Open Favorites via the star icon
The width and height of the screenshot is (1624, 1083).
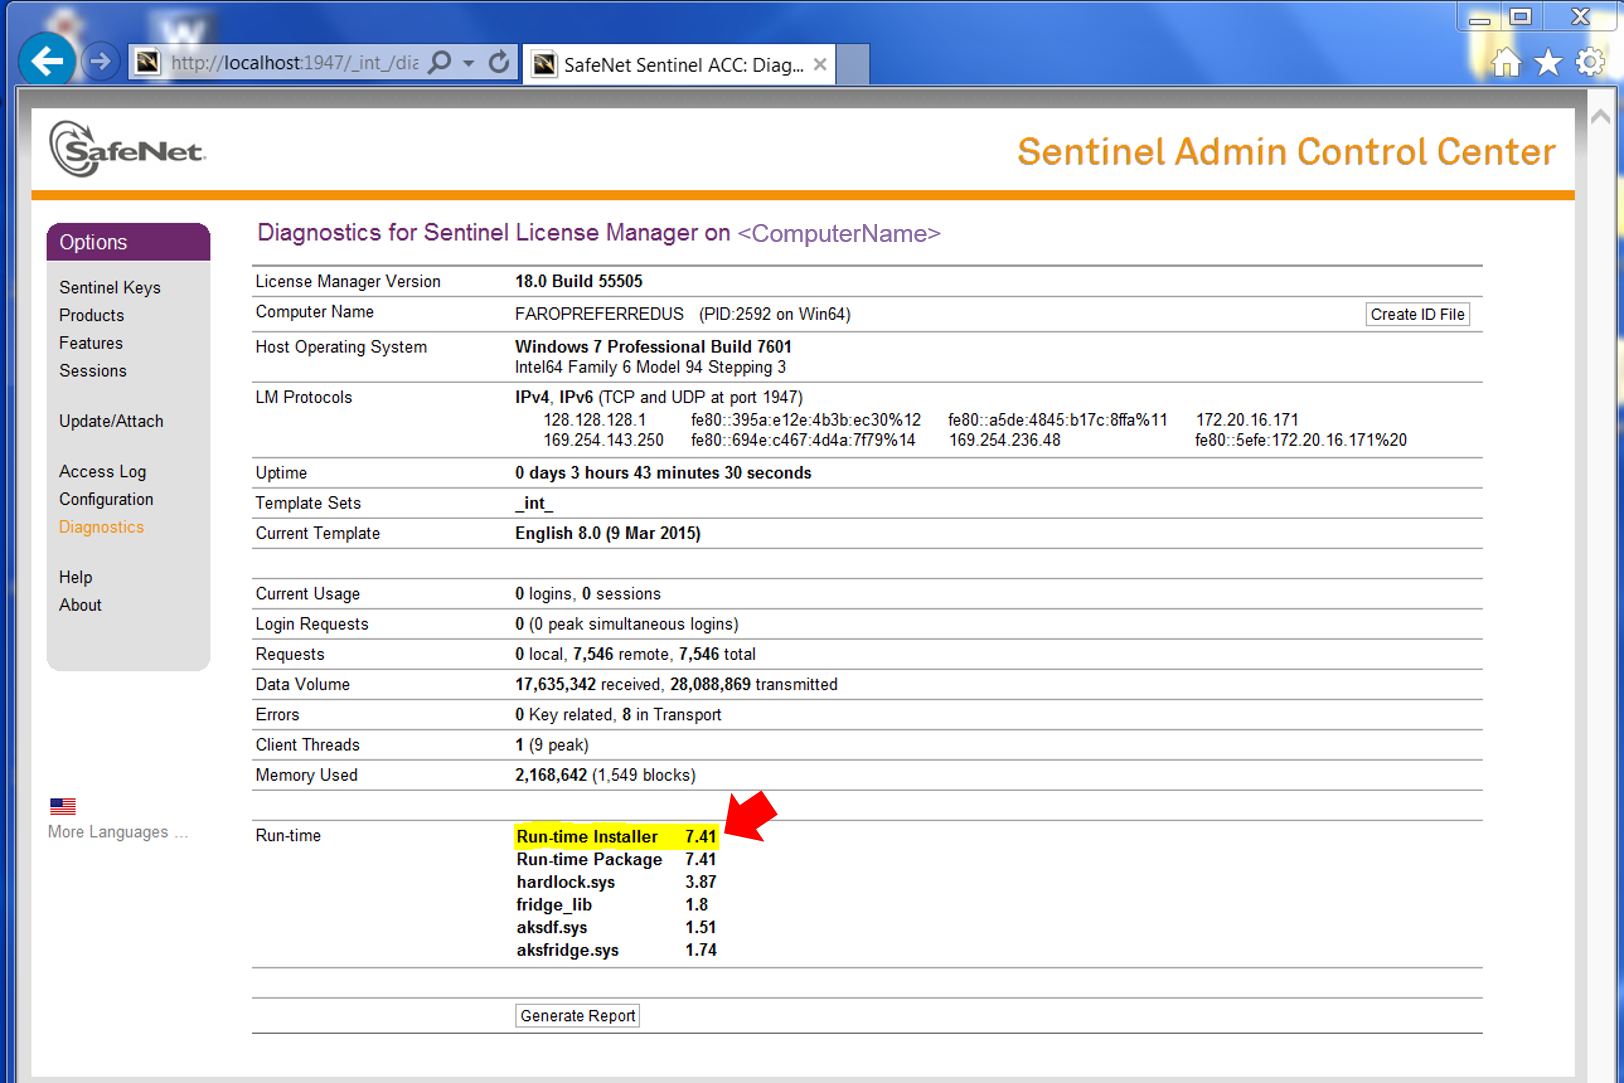click(x=1548, y=63)
